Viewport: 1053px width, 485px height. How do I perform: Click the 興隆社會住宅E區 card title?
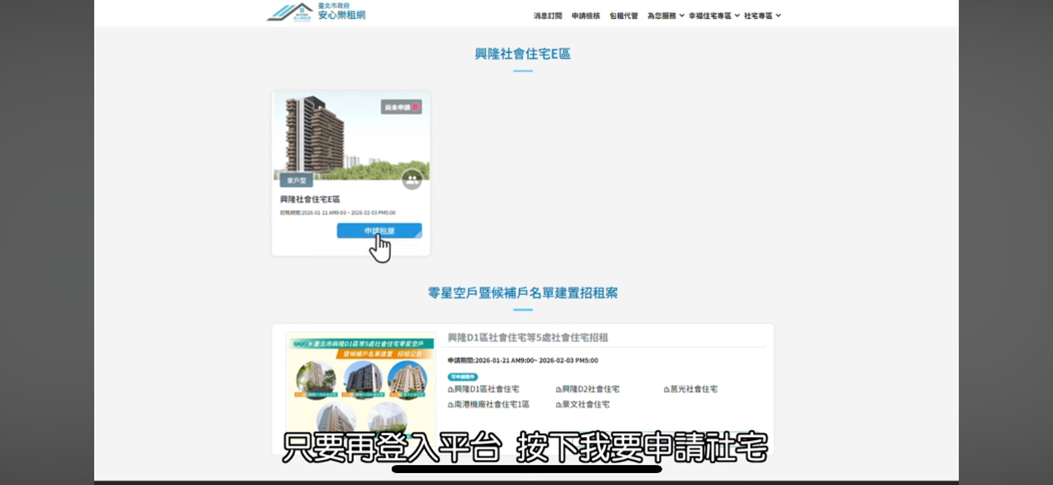point(310,200)
